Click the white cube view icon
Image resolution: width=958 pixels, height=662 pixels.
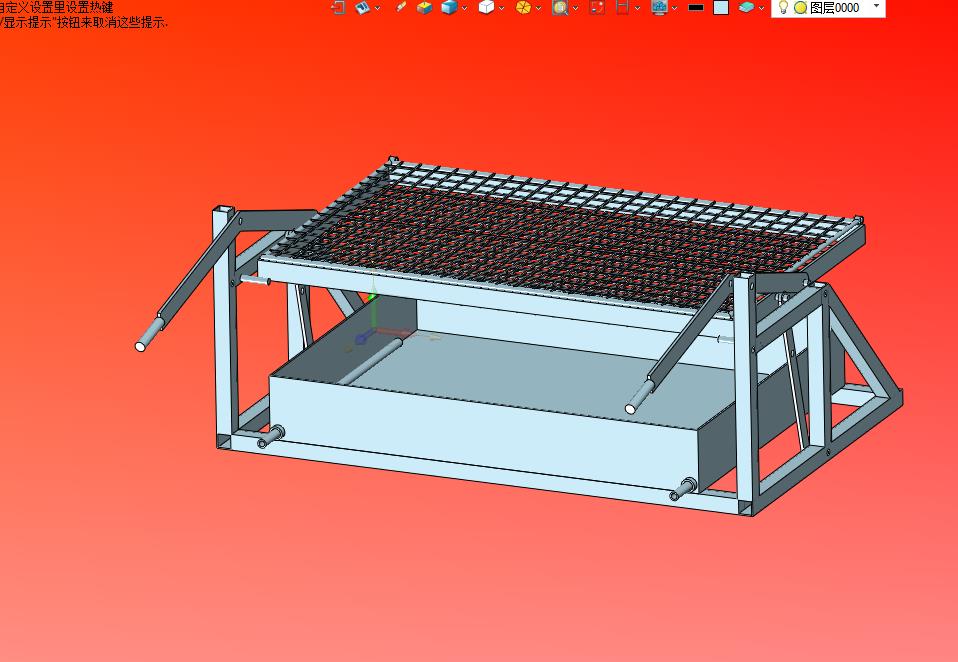[x=486, y=7]
